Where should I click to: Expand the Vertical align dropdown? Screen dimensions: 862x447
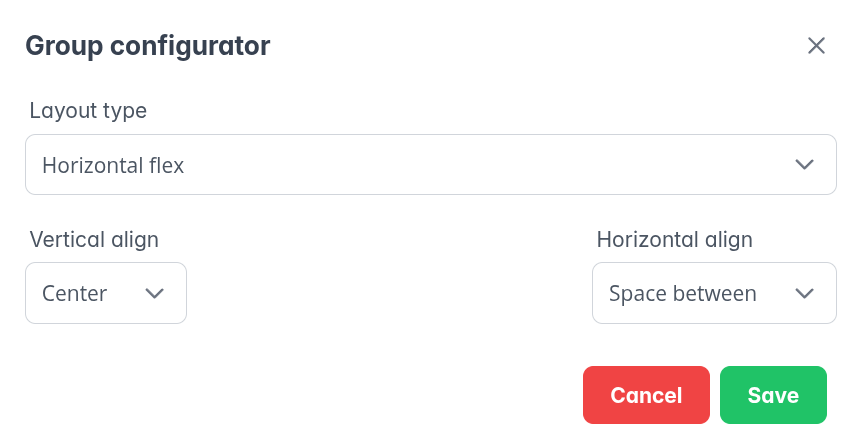(x=106, y=293)
